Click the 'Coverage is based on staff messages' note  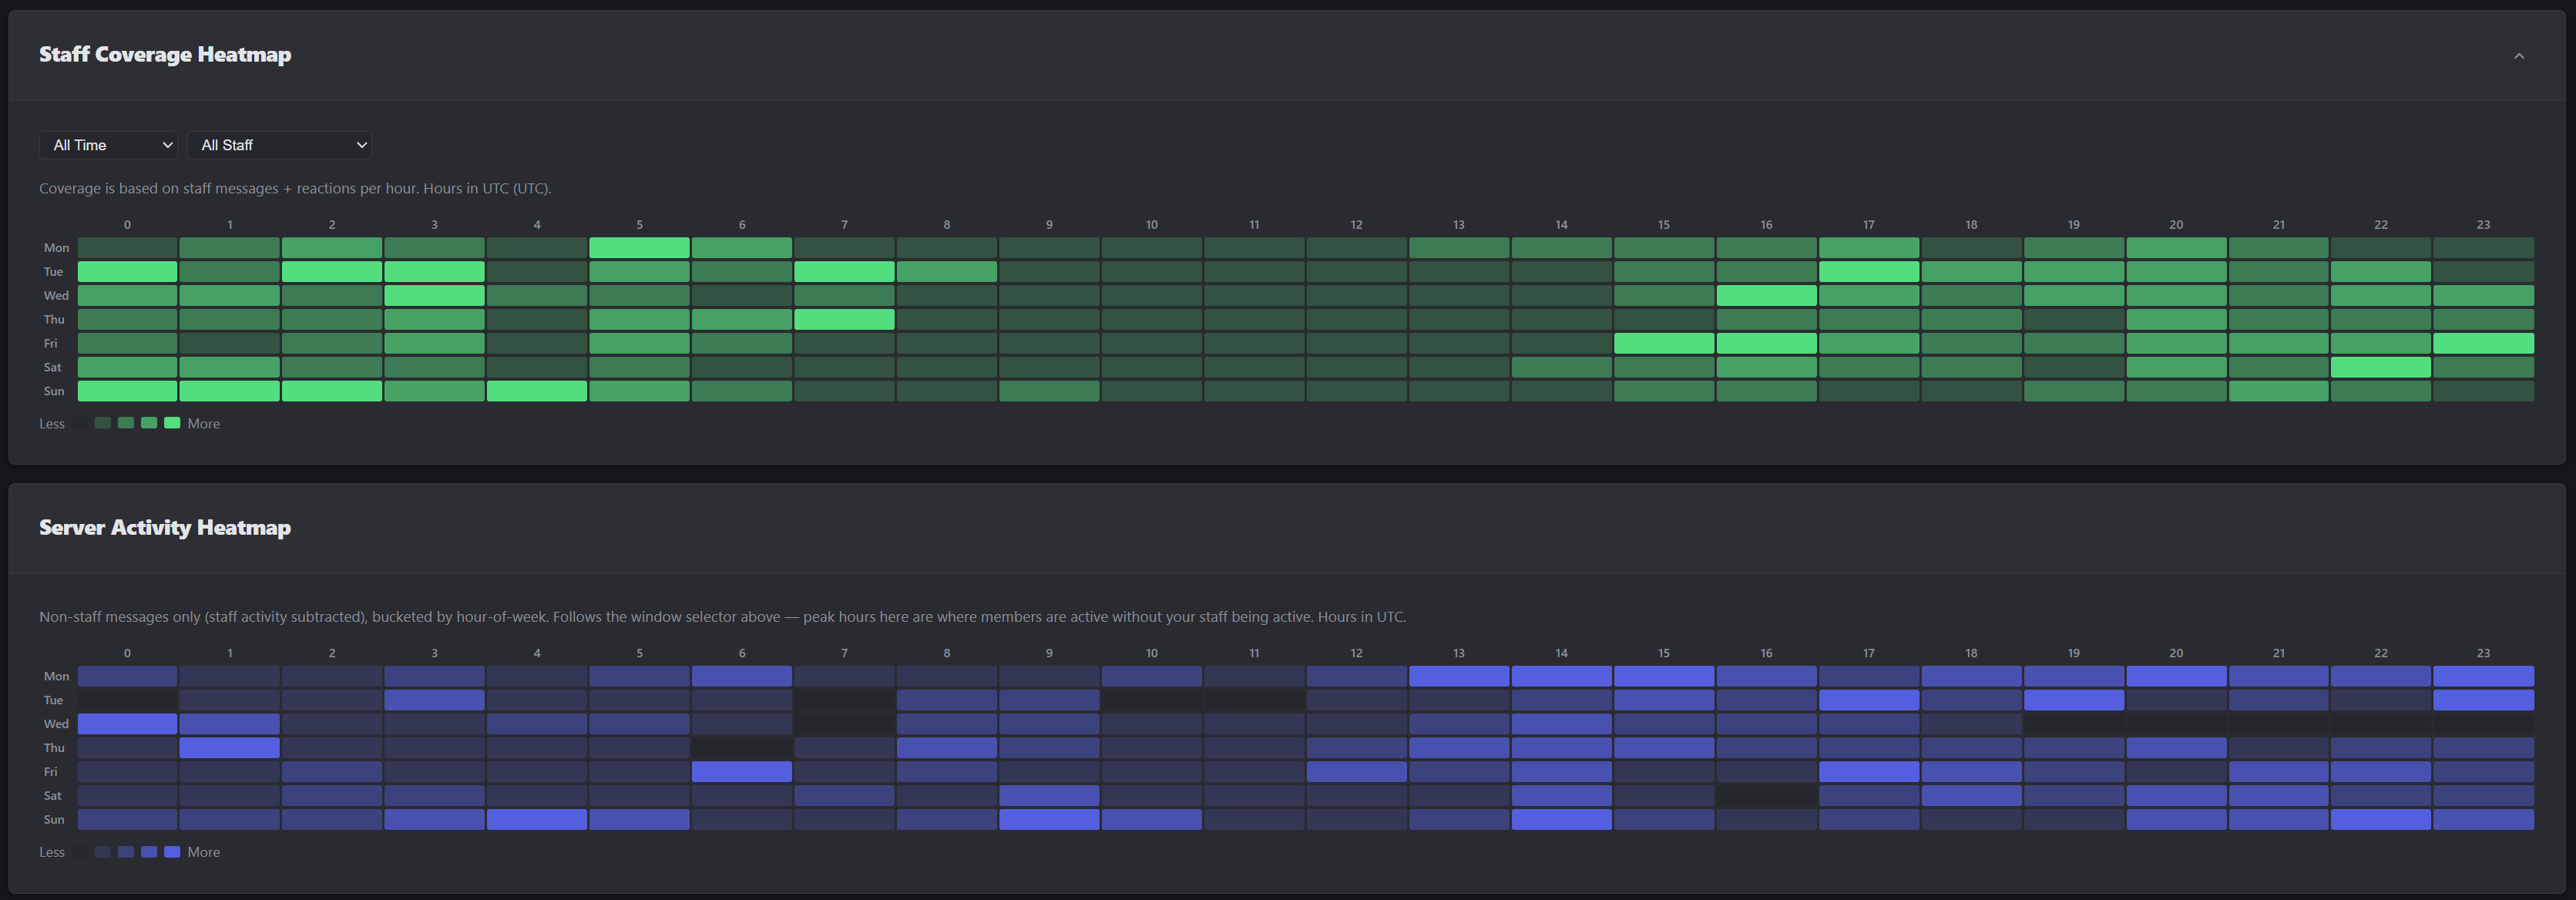(295, 188)
